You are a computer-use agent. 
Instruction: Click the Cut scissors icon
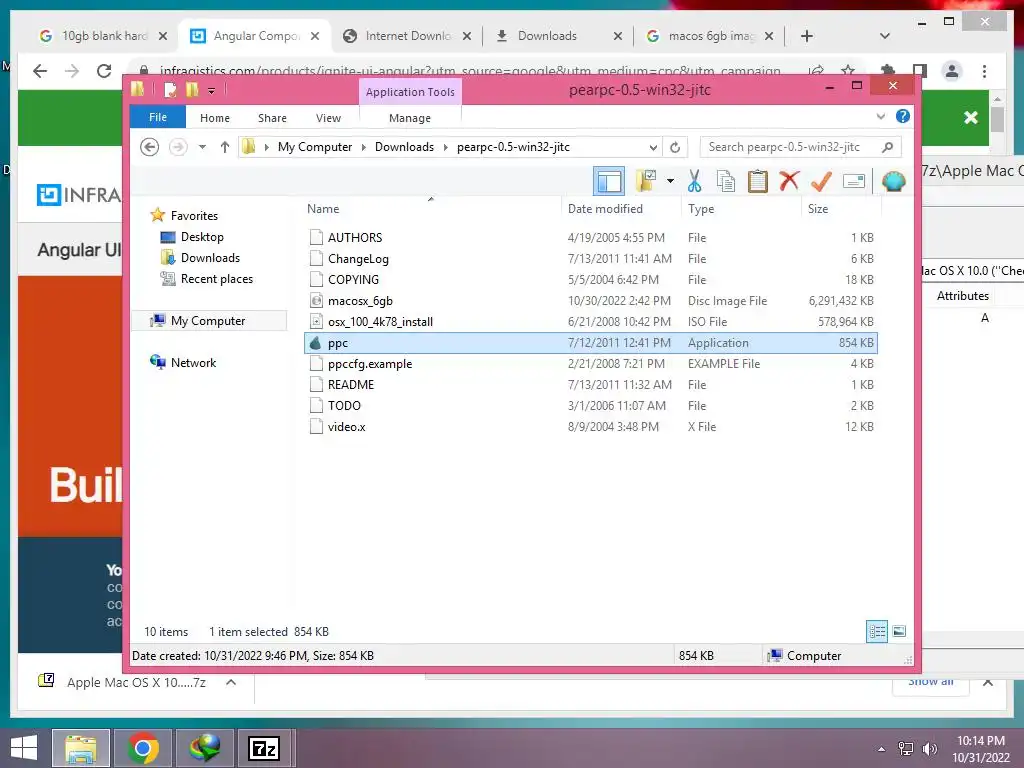click(694, 181)
